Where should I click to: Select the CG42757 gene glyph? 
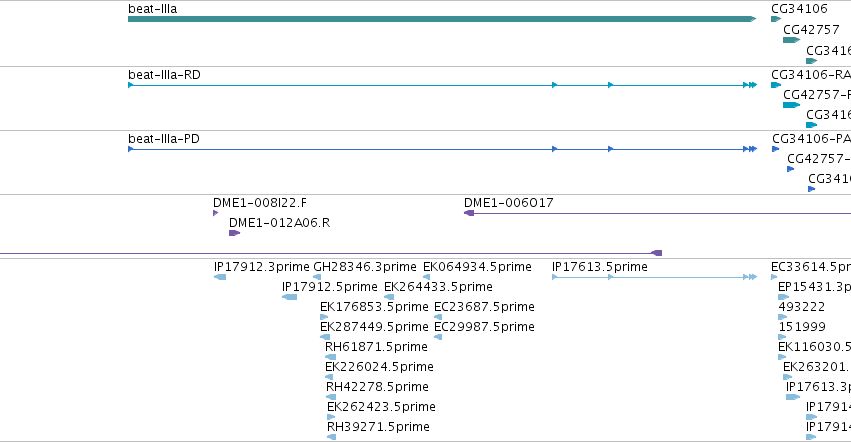pos(791,40)
